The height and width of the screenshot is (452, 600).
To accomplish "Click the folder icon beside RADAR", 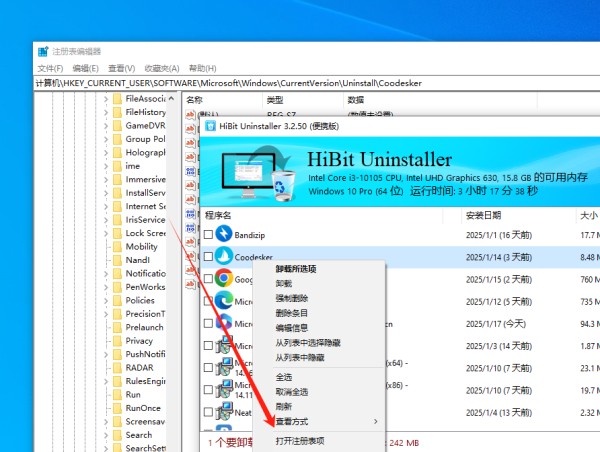I will click(117, 368).
